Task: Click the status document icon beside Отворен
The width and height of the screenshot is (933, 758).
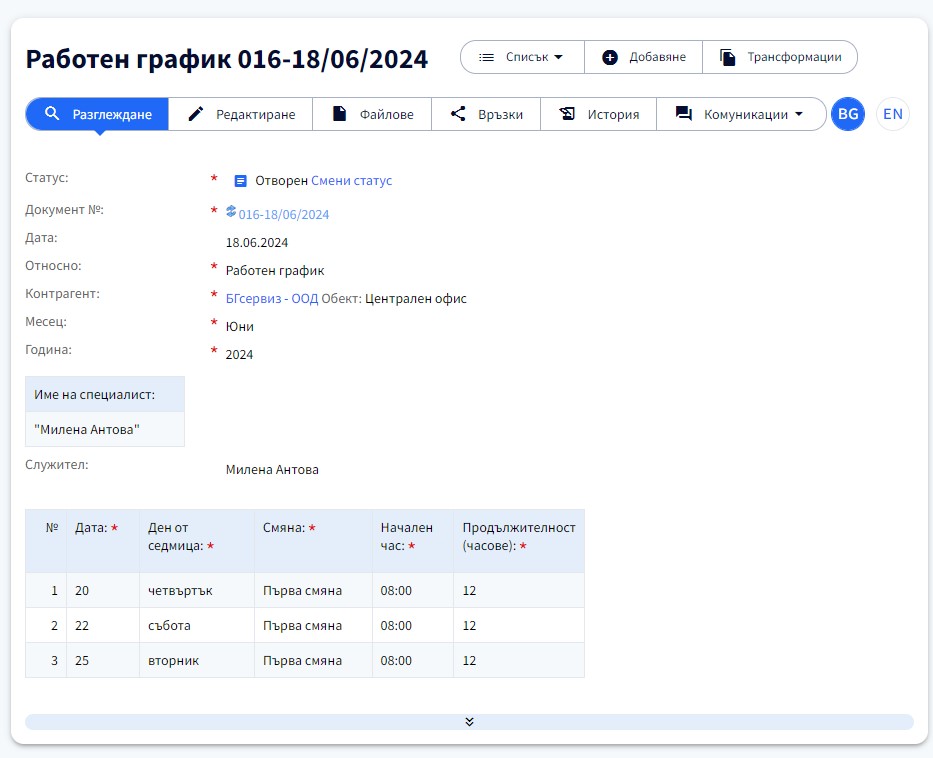Action: pos(240,181)
